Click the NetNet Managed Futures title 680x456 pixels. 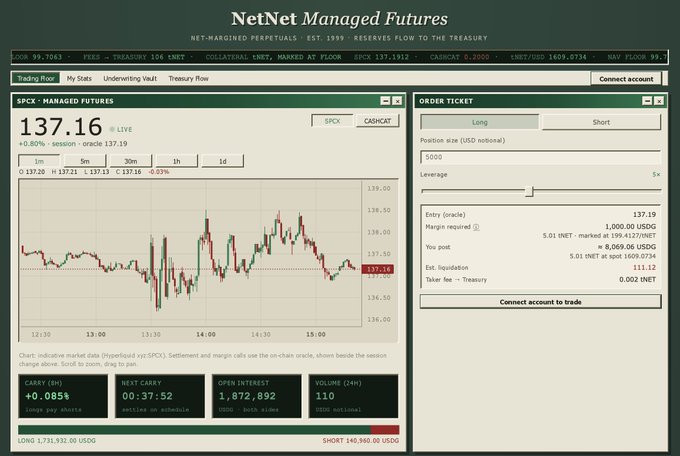[340, 19]
